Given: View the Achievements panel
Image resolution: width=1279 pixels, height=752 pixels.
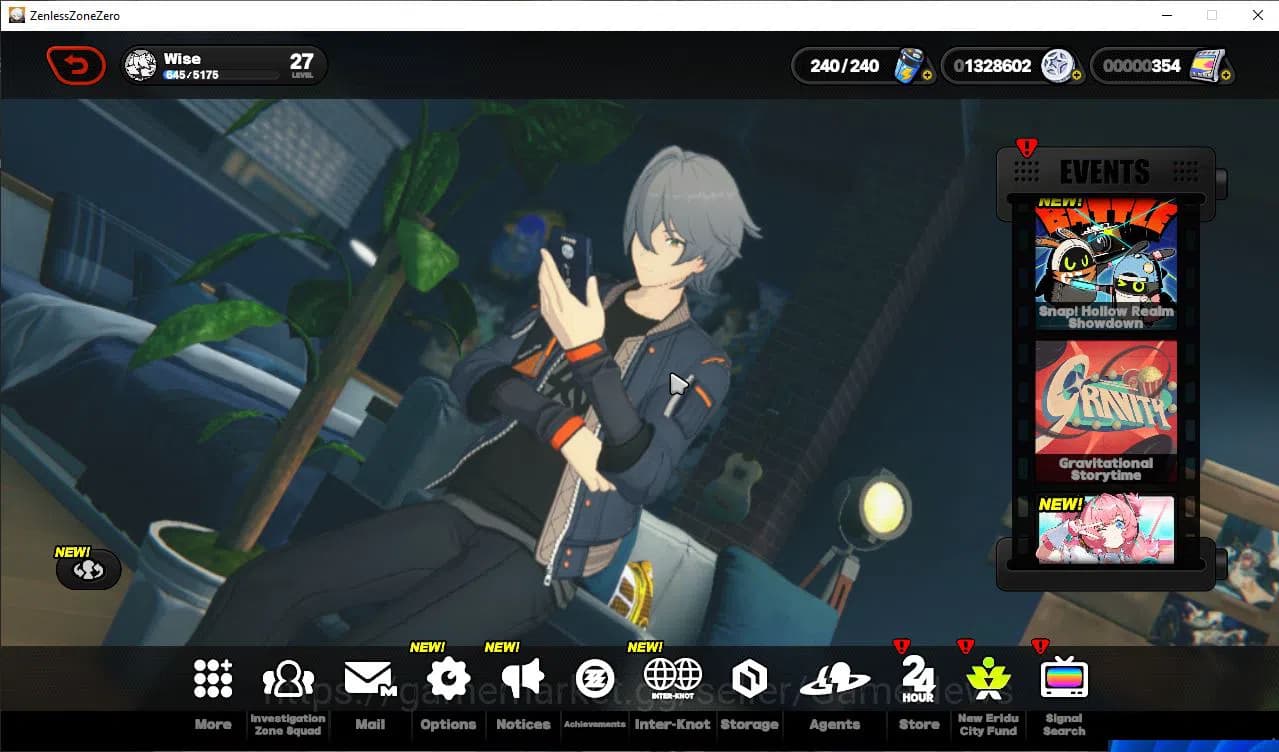Looking at the screenshot, I should click(x=597, y=676).
